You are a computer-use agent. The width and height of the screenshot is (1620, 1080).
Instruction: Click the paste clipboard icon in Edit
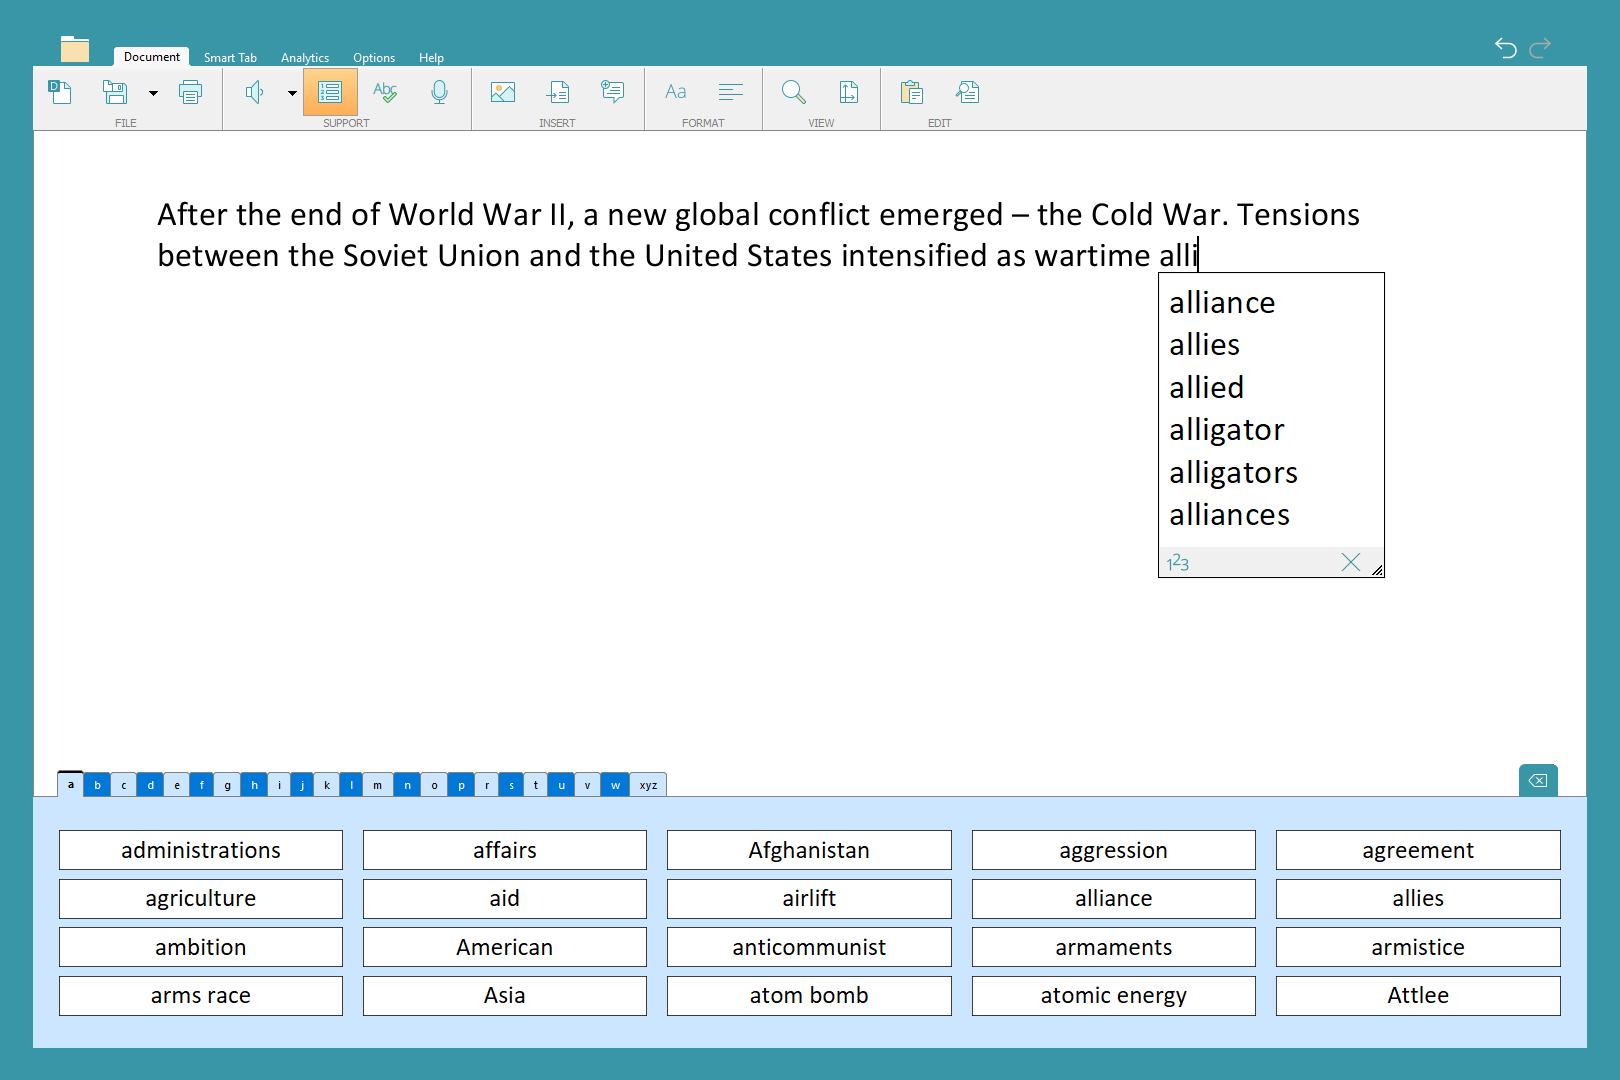(911, 93)
